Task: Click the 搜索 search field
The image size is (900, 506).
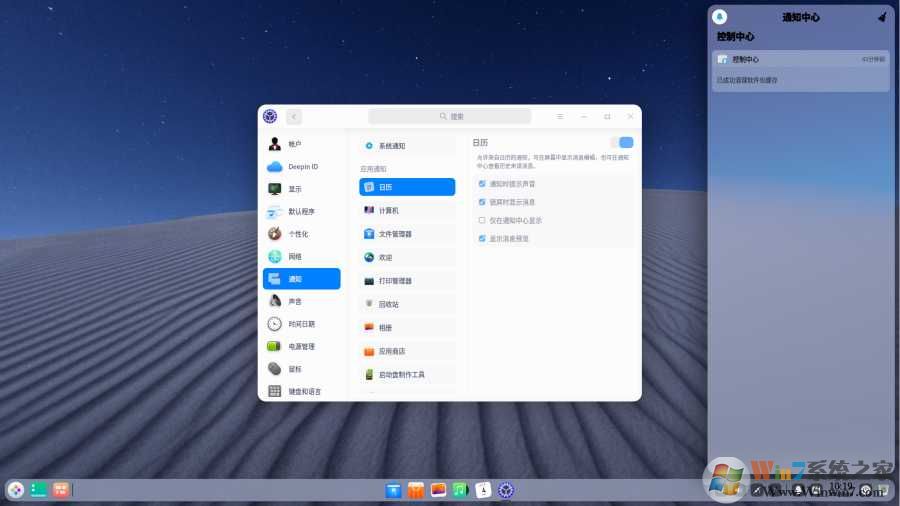Action: coord(449,116)
